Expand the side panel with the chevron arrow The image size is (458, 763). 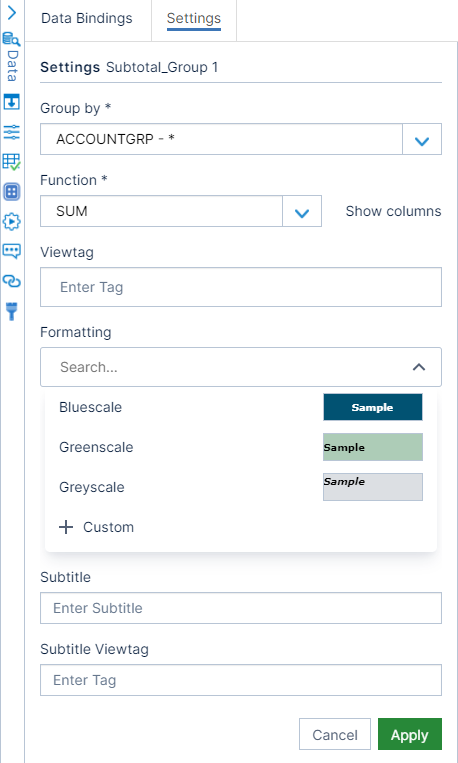point(12,13)
